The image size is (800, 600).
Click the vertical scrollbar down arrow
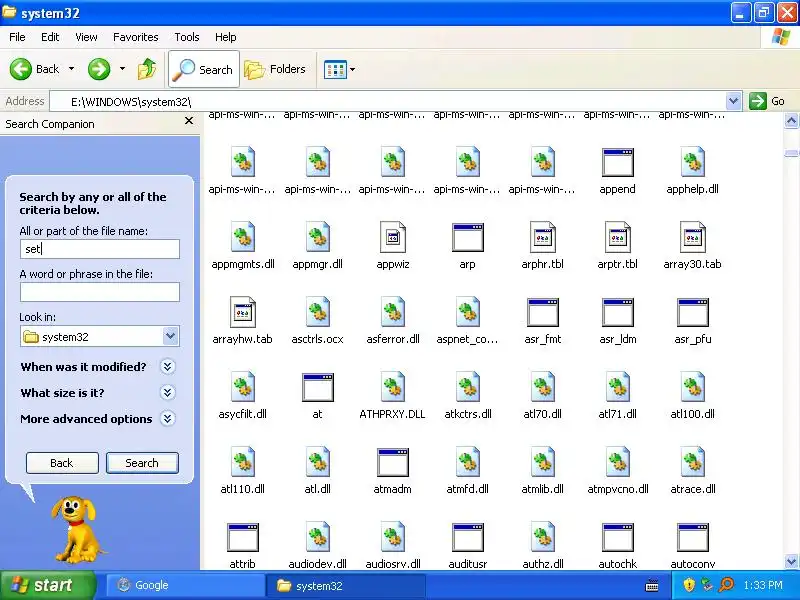[x=791, y=562]
